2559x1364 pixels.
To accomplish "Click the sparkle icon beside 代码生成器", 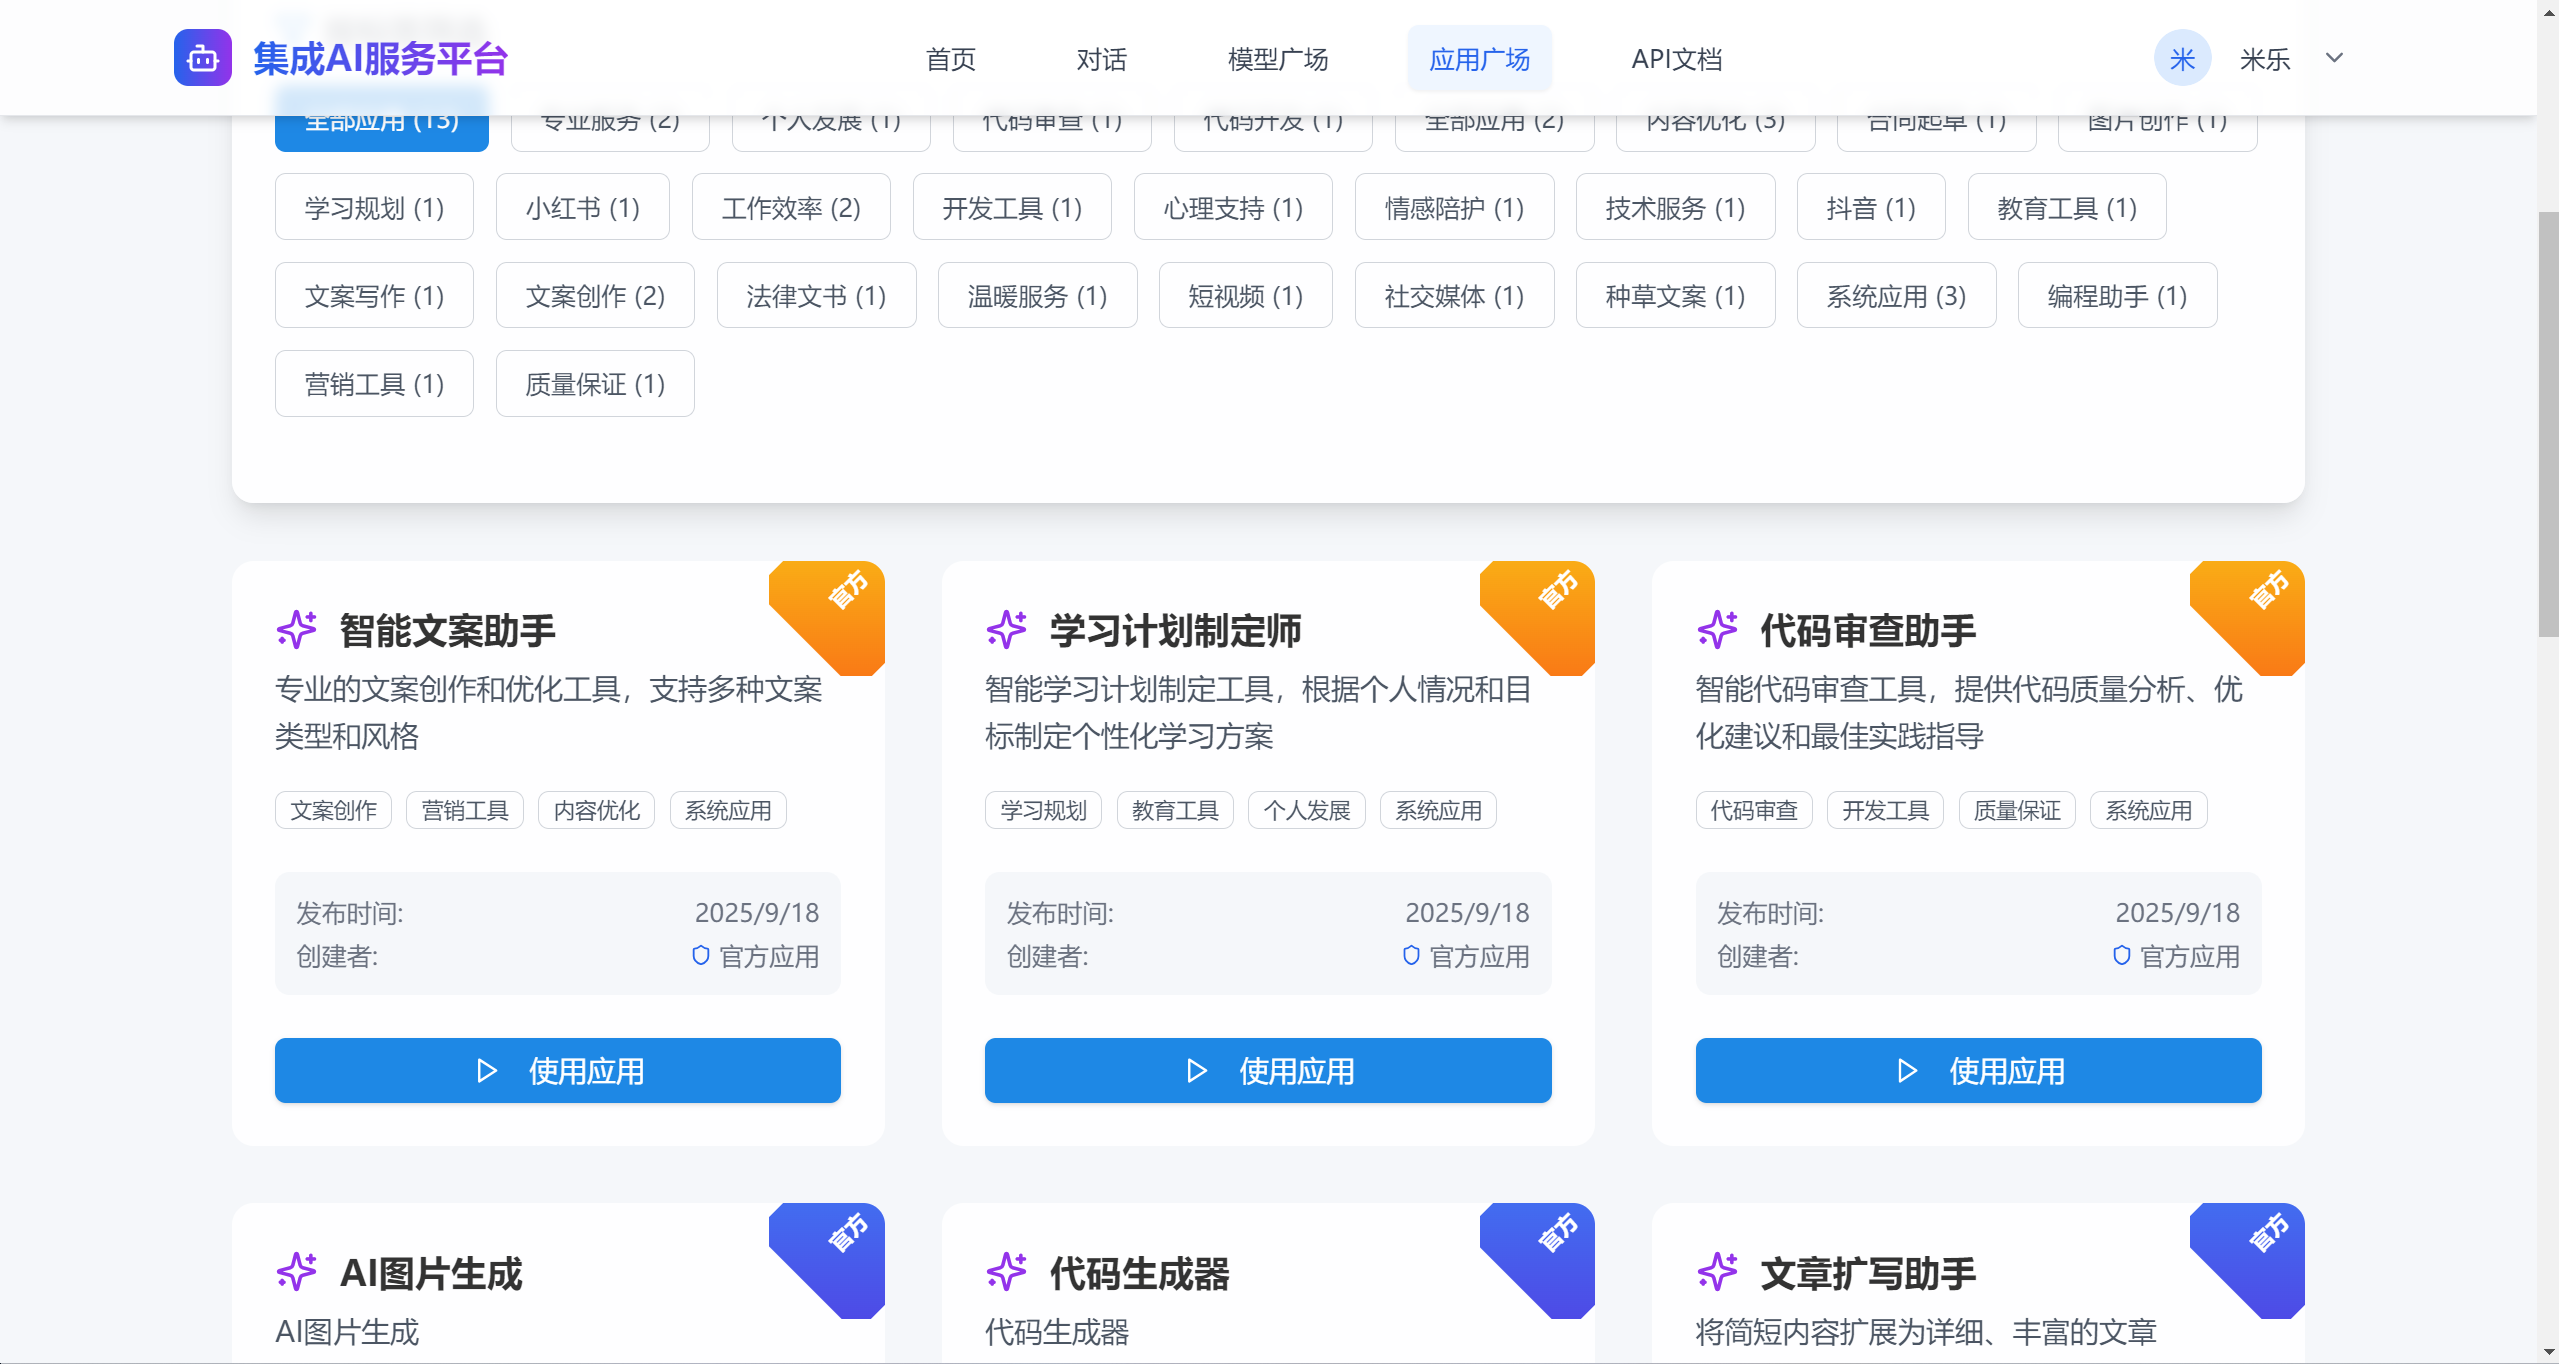I will (1006, 1272).
